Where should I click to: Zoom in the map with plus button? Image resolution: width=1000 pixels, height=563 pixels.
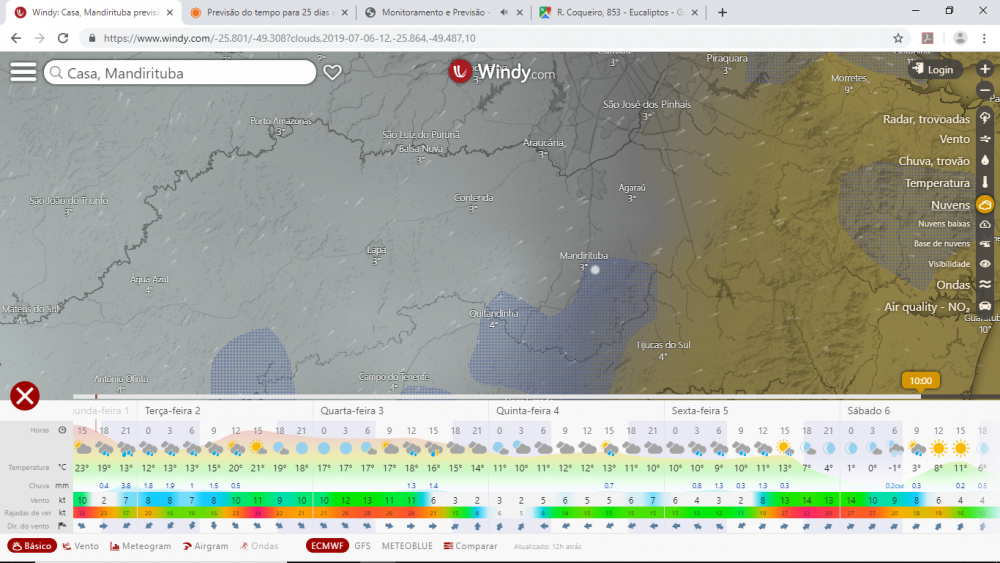point(985,69)
